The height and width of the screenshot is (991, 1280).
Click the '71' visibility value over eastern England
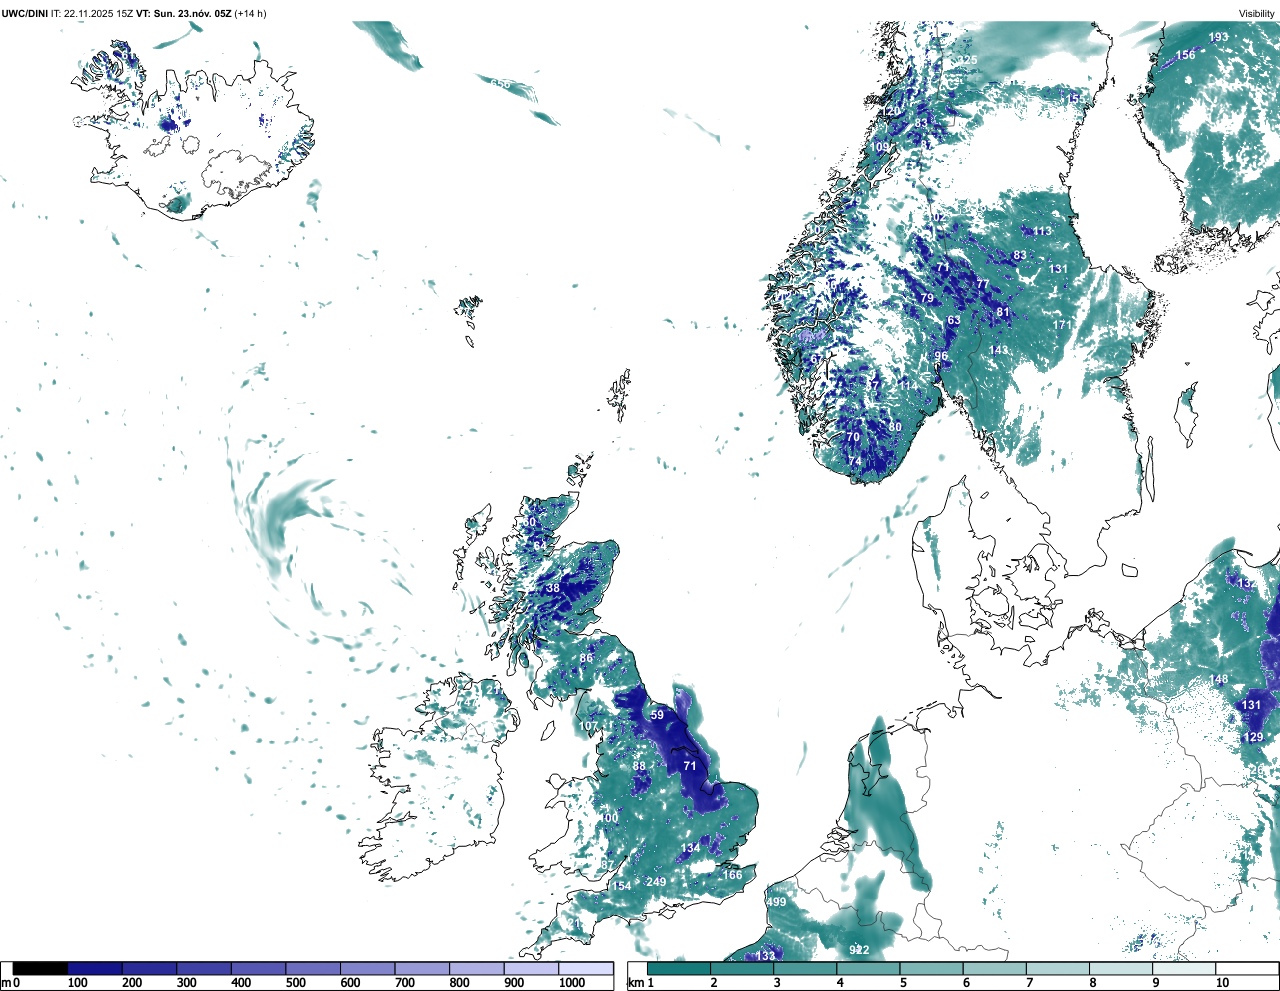[689, 766]
